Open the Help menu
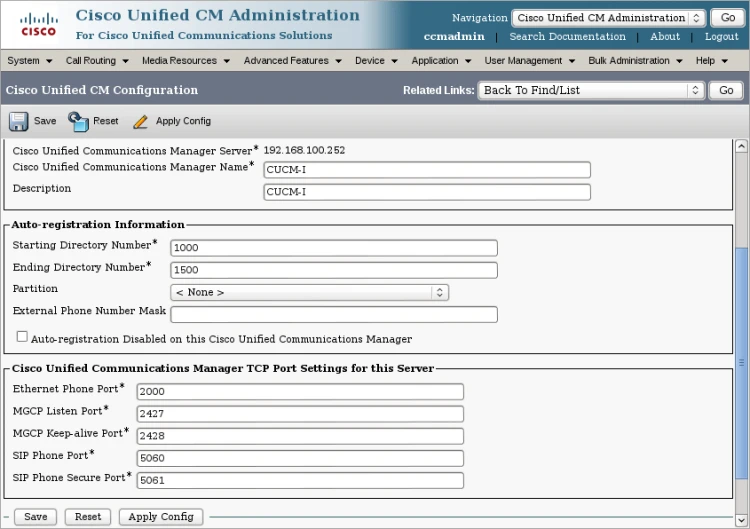The width and height of the screenshot is (750, 529). click(712, 61)
